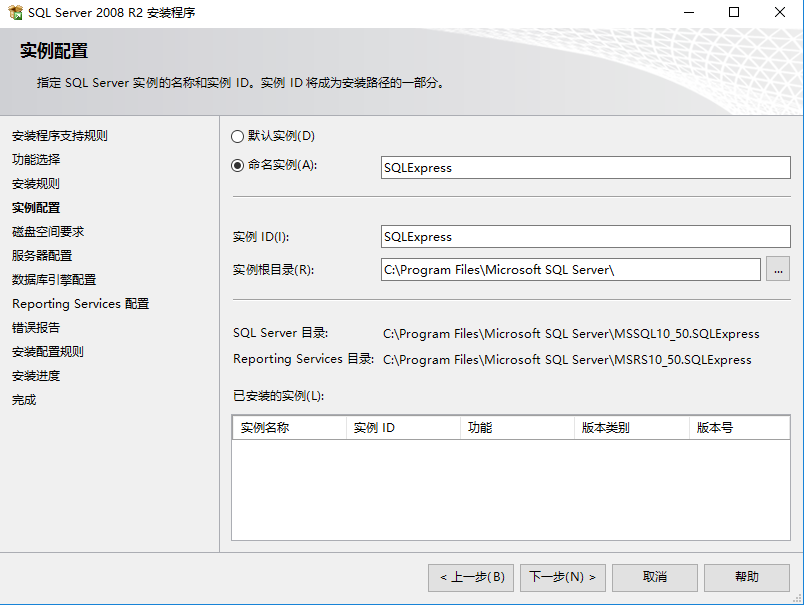Click the 已安装的实例(L) label
This screenshot has width=804, height=605.
click(278, 396)
